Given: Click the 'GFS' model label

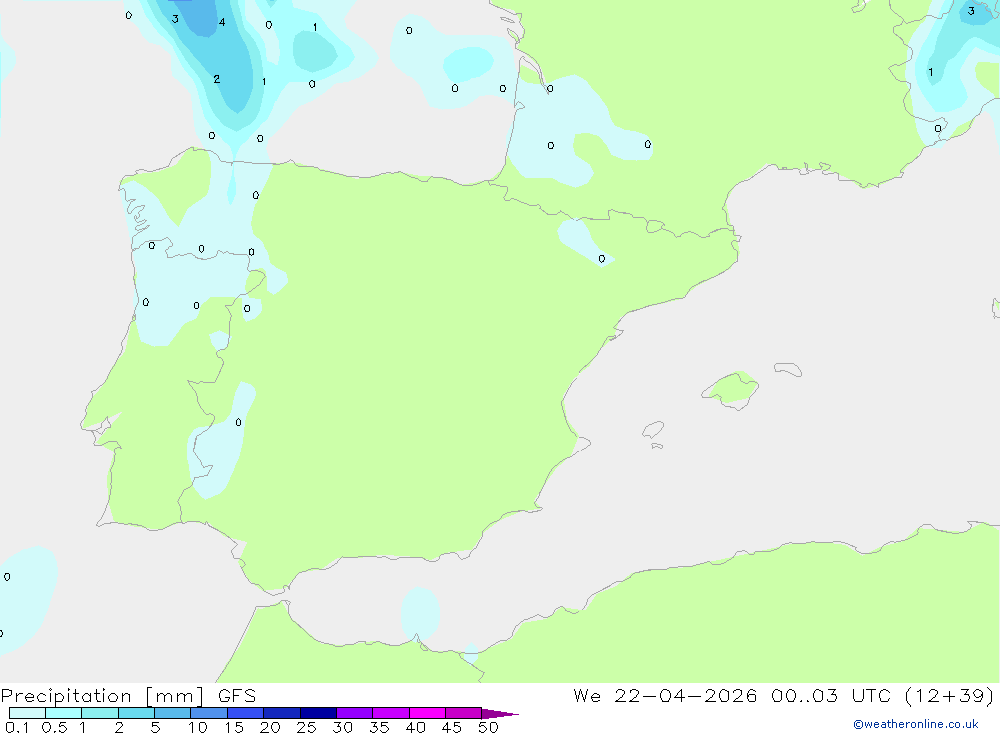Looking at the screenshot, I should pyautogui.click(x=237, y=695).
